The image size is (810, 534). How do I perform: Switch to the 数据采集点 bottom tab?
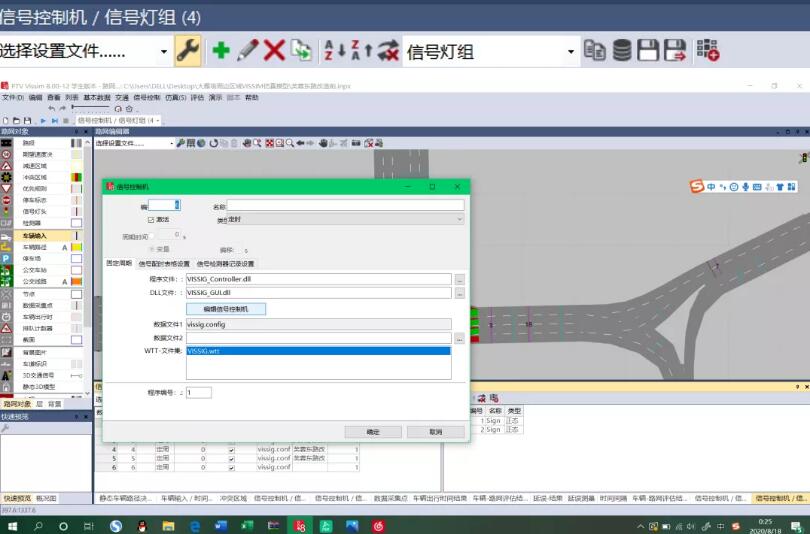click(x=391, y=498)
